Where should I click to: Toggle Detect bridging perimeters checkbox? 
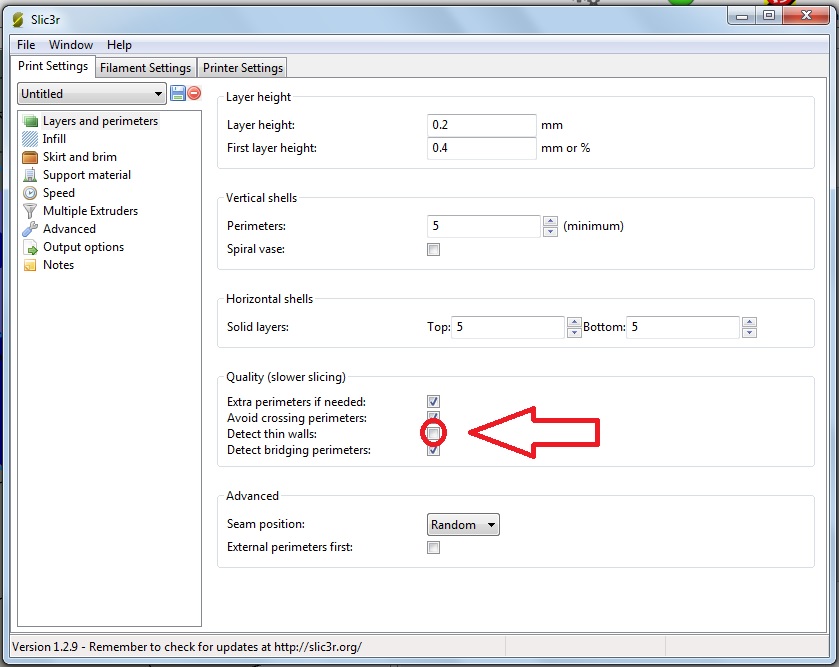(433, 450)
